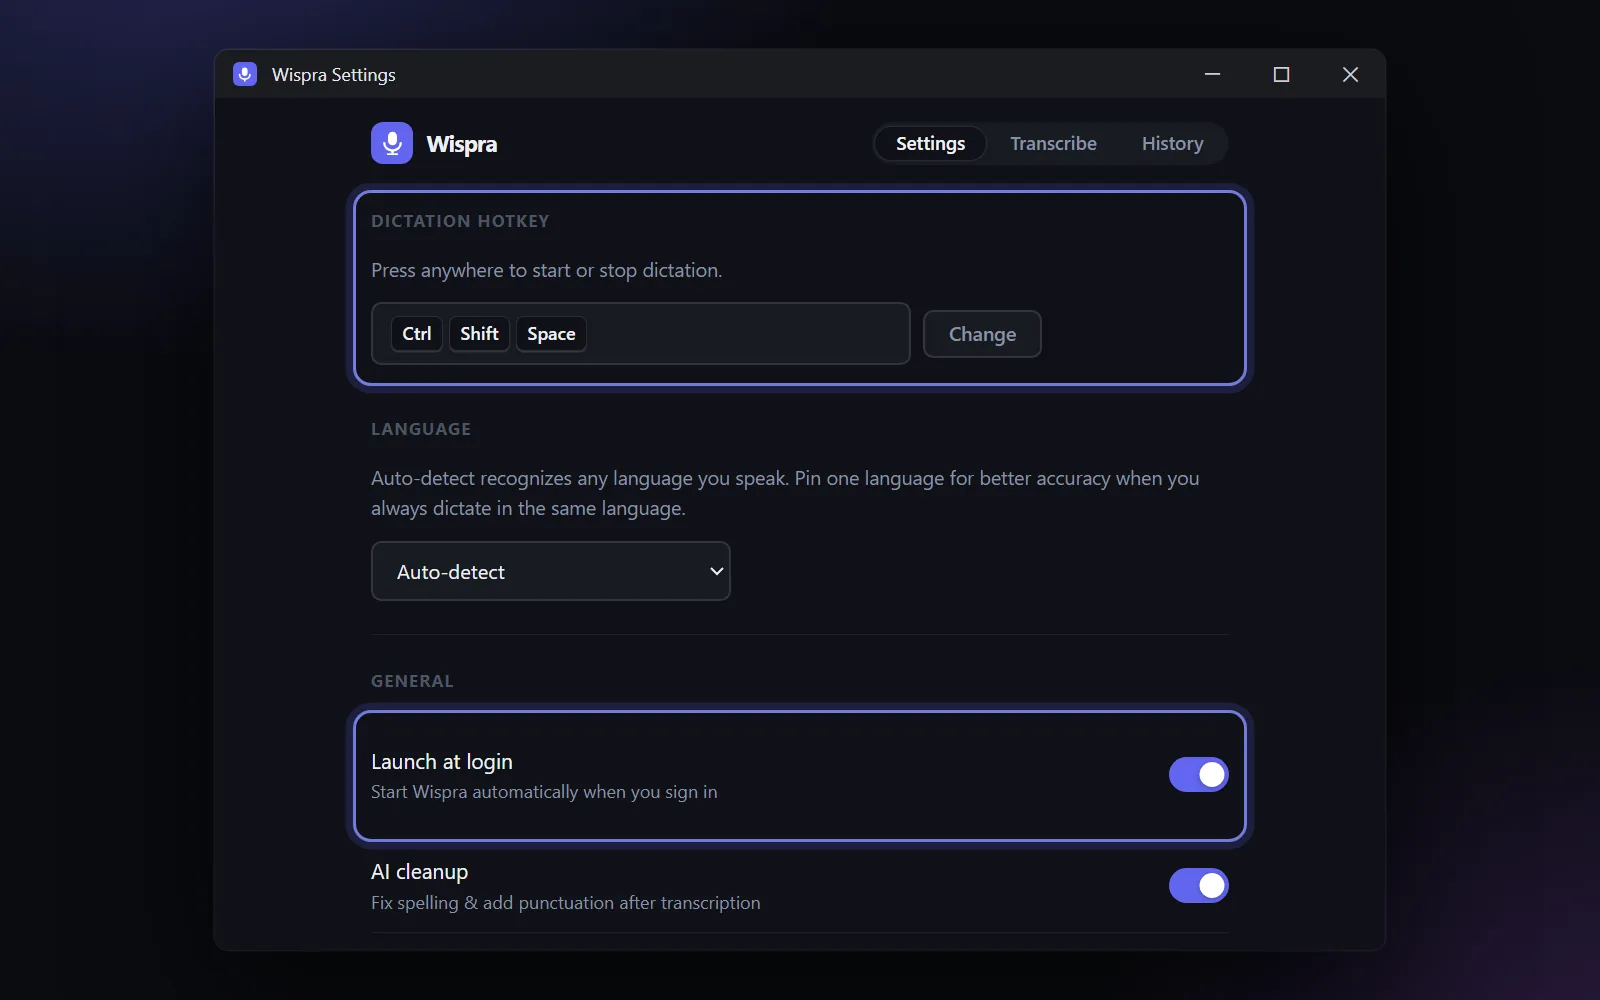Click the AI cleanup label
Viewport: 1600px width, 1000px height.
(x=419, y=872)
